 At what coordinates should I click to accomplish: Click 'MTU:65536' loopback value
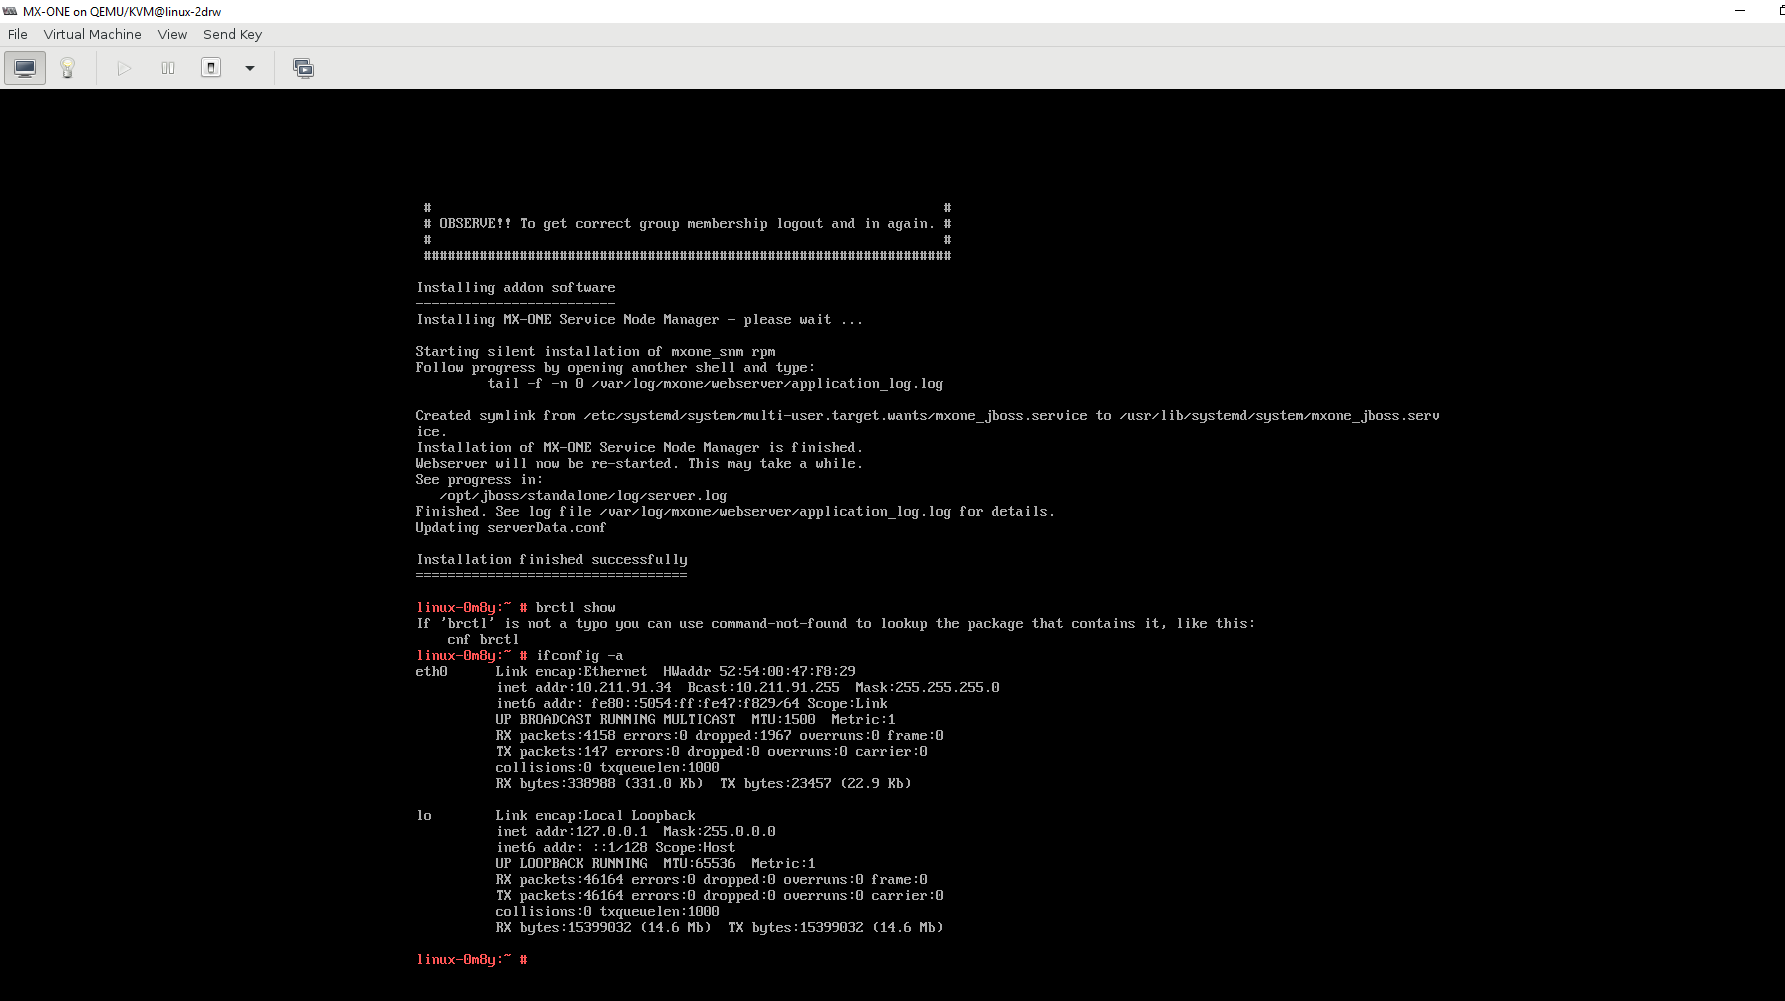[x=700, y=863]
